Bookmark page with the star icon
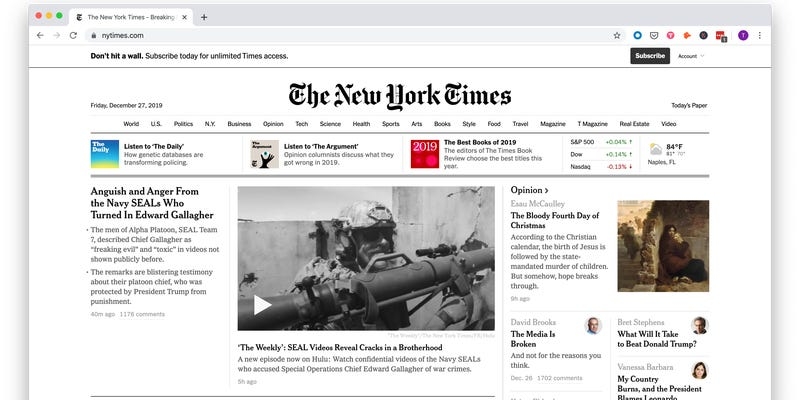Screen dimensions: 800x400 617,35
